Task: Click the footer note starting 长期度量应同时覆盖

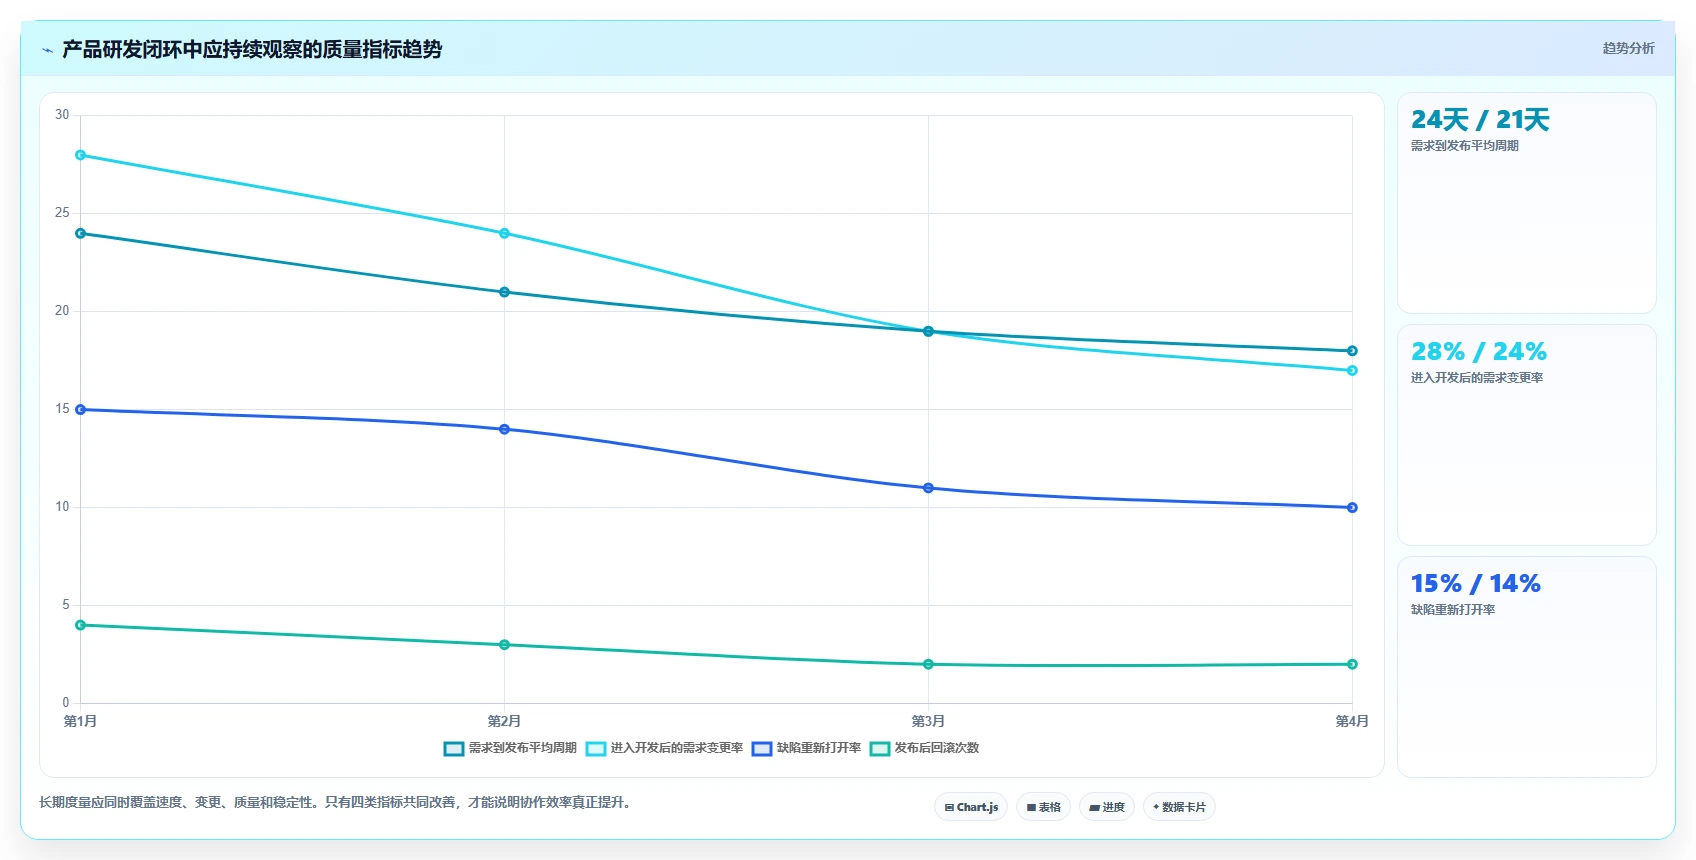Action: 336,802
